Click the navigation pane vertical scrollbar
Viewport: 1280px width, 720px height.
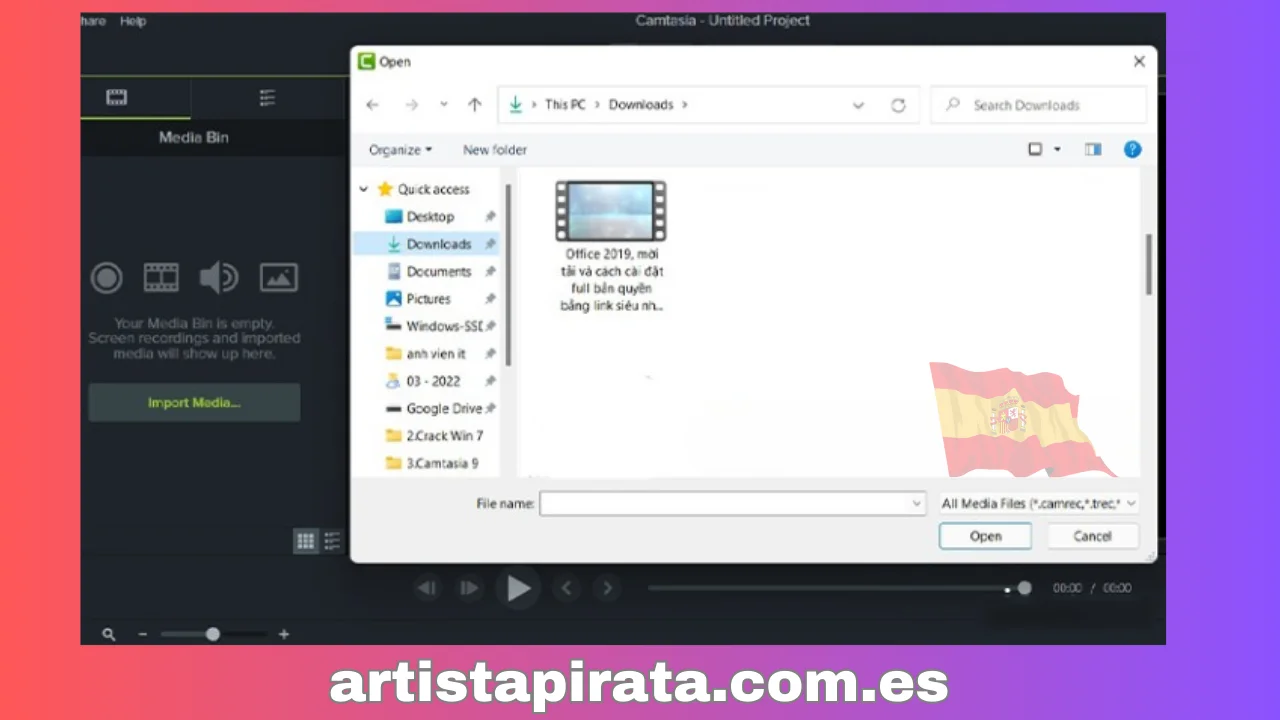507,273
